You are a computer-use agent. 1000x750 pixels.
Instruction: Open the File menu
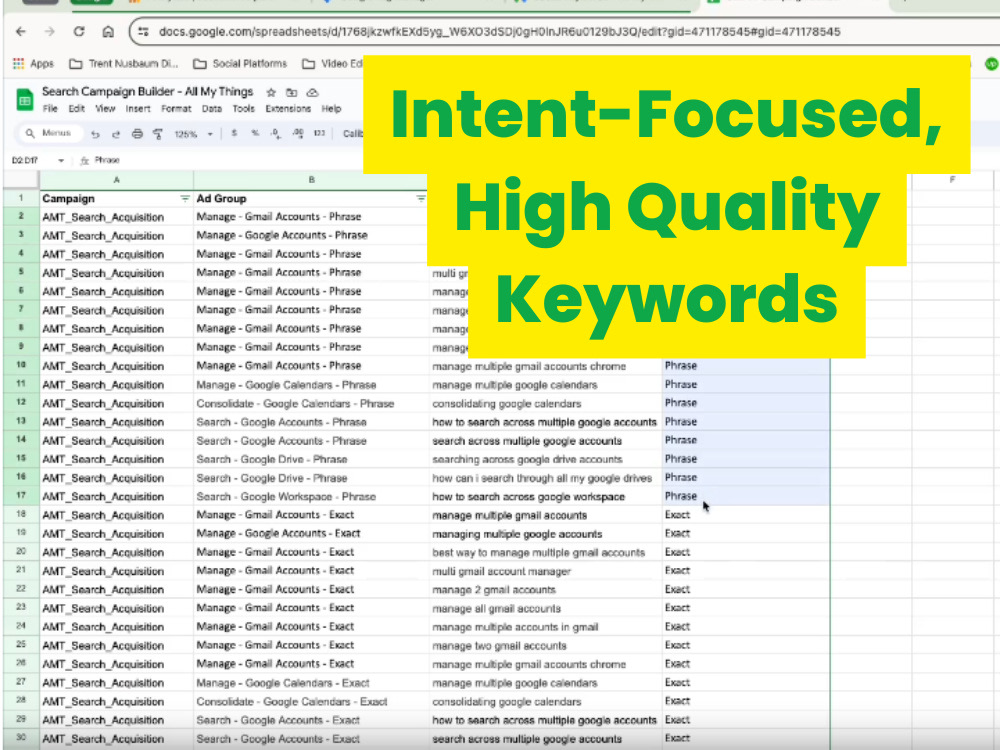50,109
